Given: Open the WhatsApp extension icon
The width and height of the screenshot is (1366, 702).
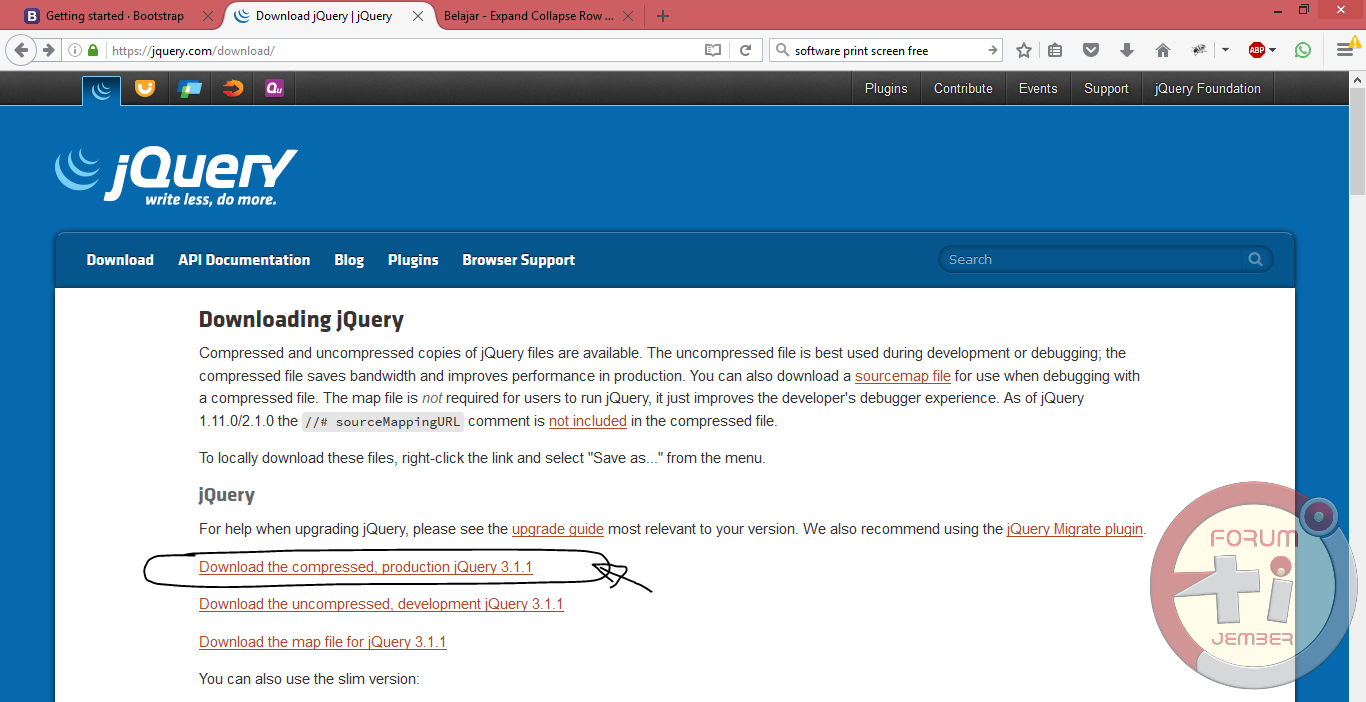Looking at the screenshot, I should click(1302, 50).
